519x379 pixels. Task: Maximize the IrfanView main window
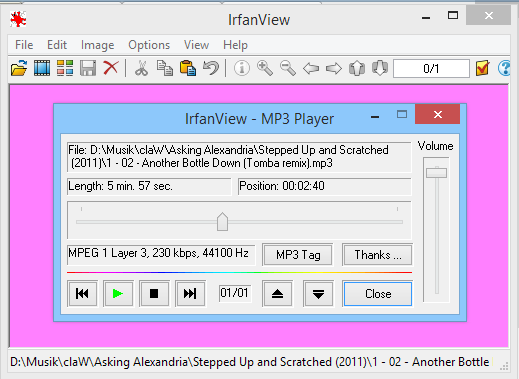point(453,15)
